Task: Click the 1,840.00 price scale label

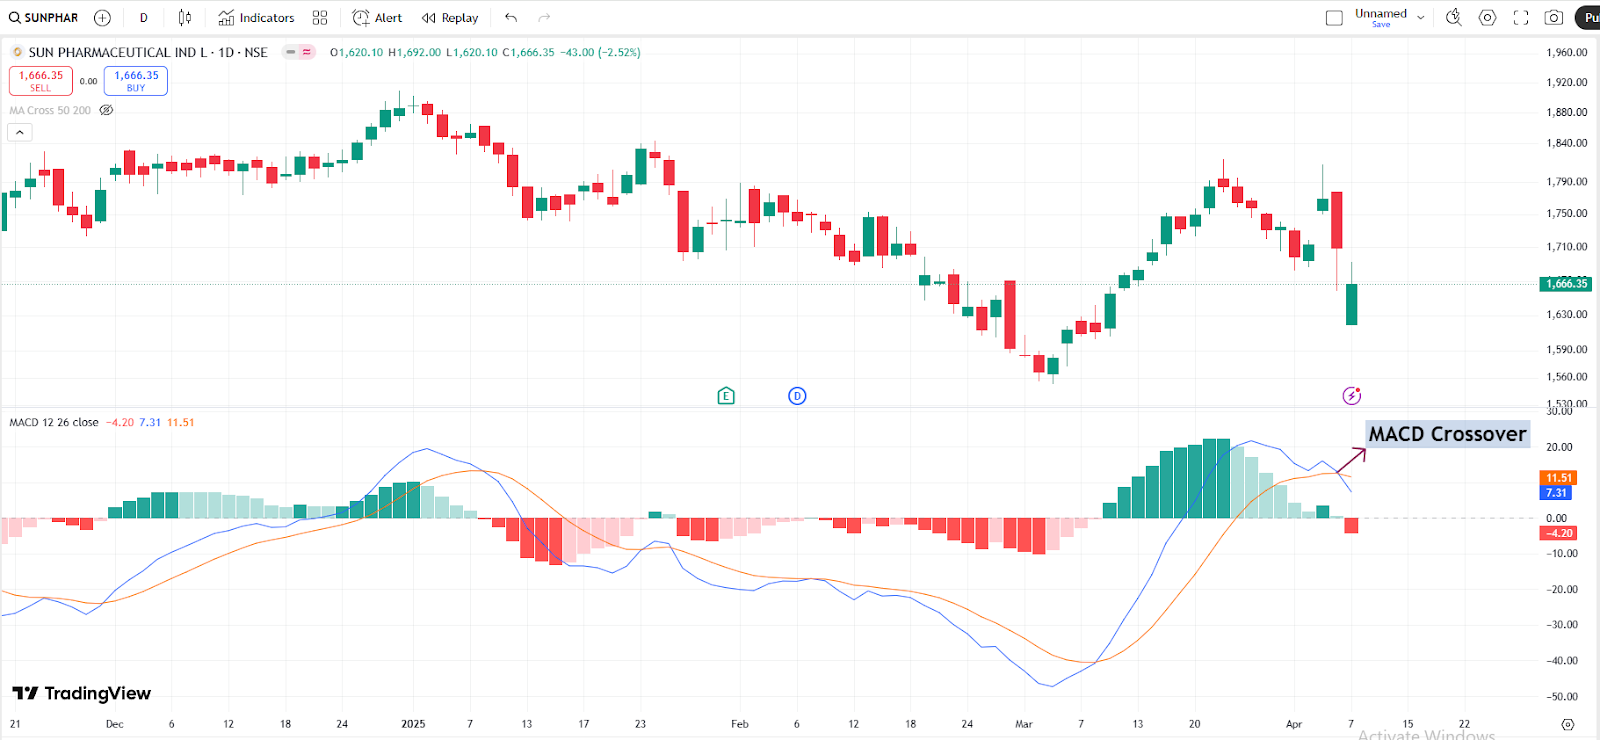Action: (x=1567, y=143)
